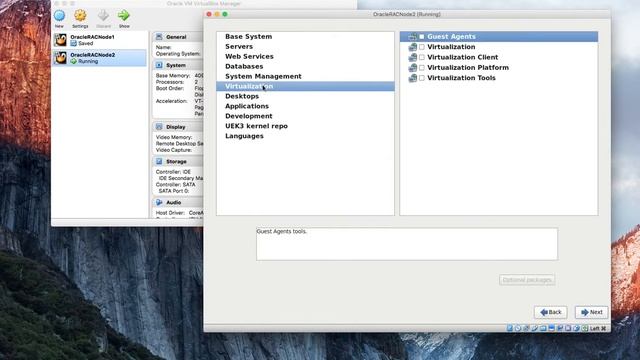
Task: Select OracleRACNode1 in VirtualBox Manager list
Action: click(100, 40)
